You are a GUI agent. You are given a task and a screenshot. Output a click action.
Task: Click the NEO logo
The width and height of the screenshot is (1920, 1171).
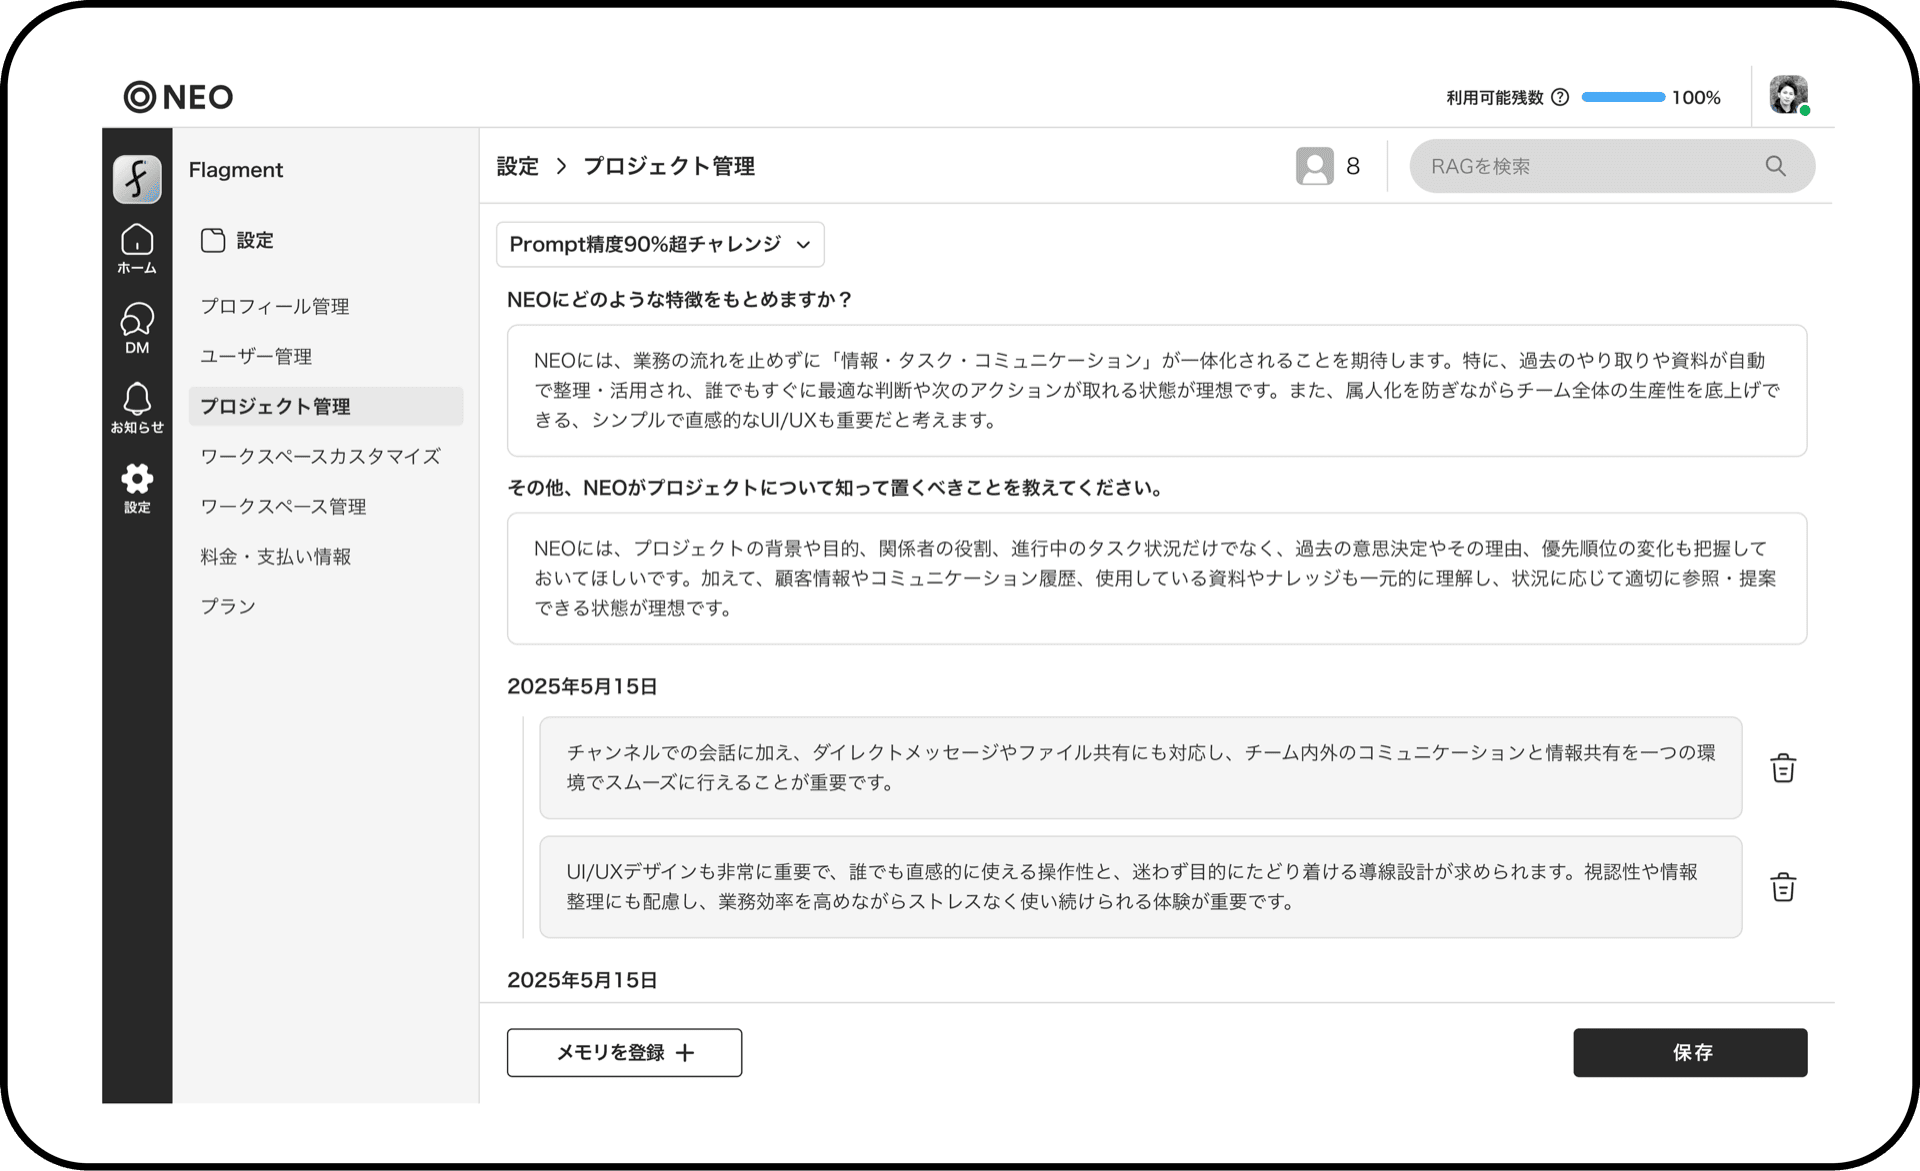[178, 97]
